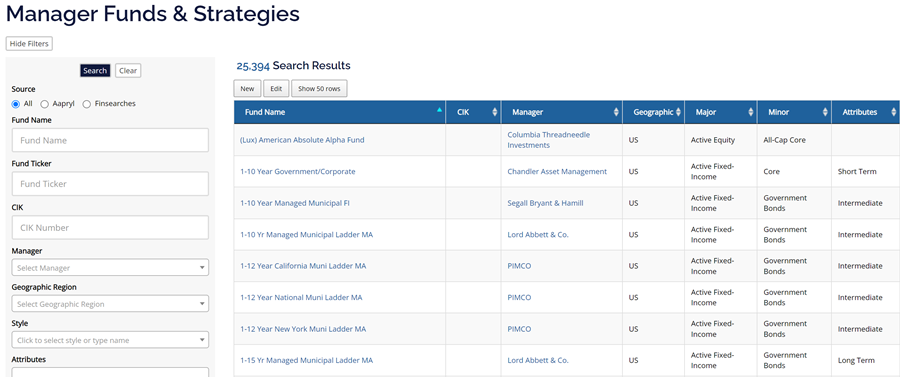
Task: Sort table by Fund Name column
Action: click(340, 112)
